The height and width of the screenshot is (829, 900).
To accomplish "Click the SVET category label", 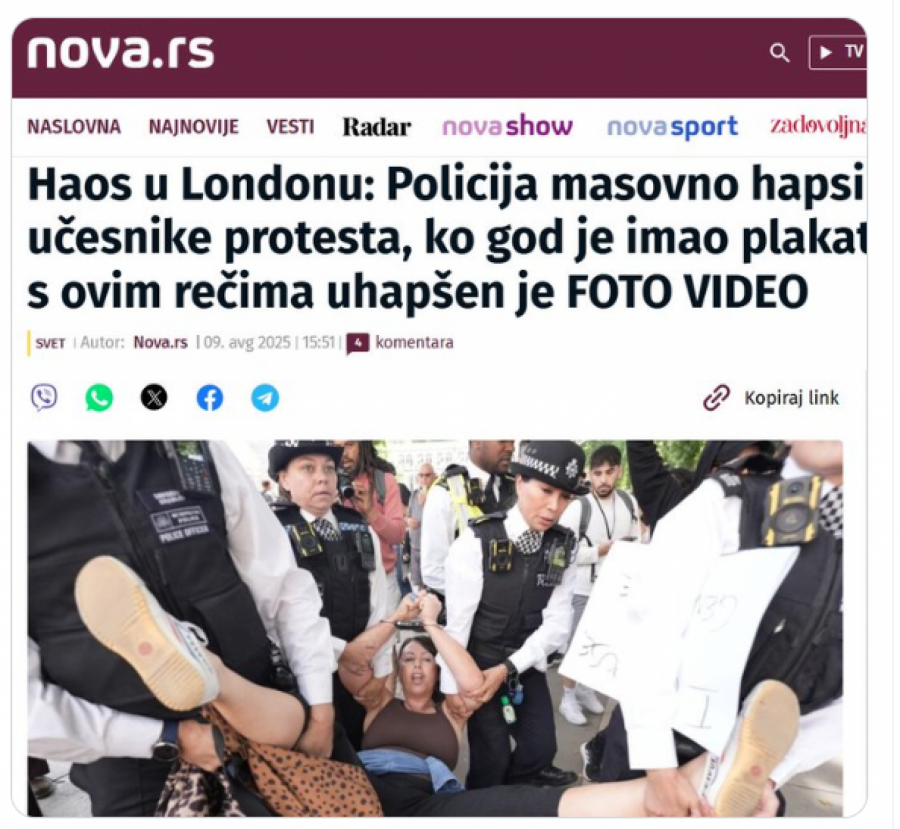I will tap(51, 343).
